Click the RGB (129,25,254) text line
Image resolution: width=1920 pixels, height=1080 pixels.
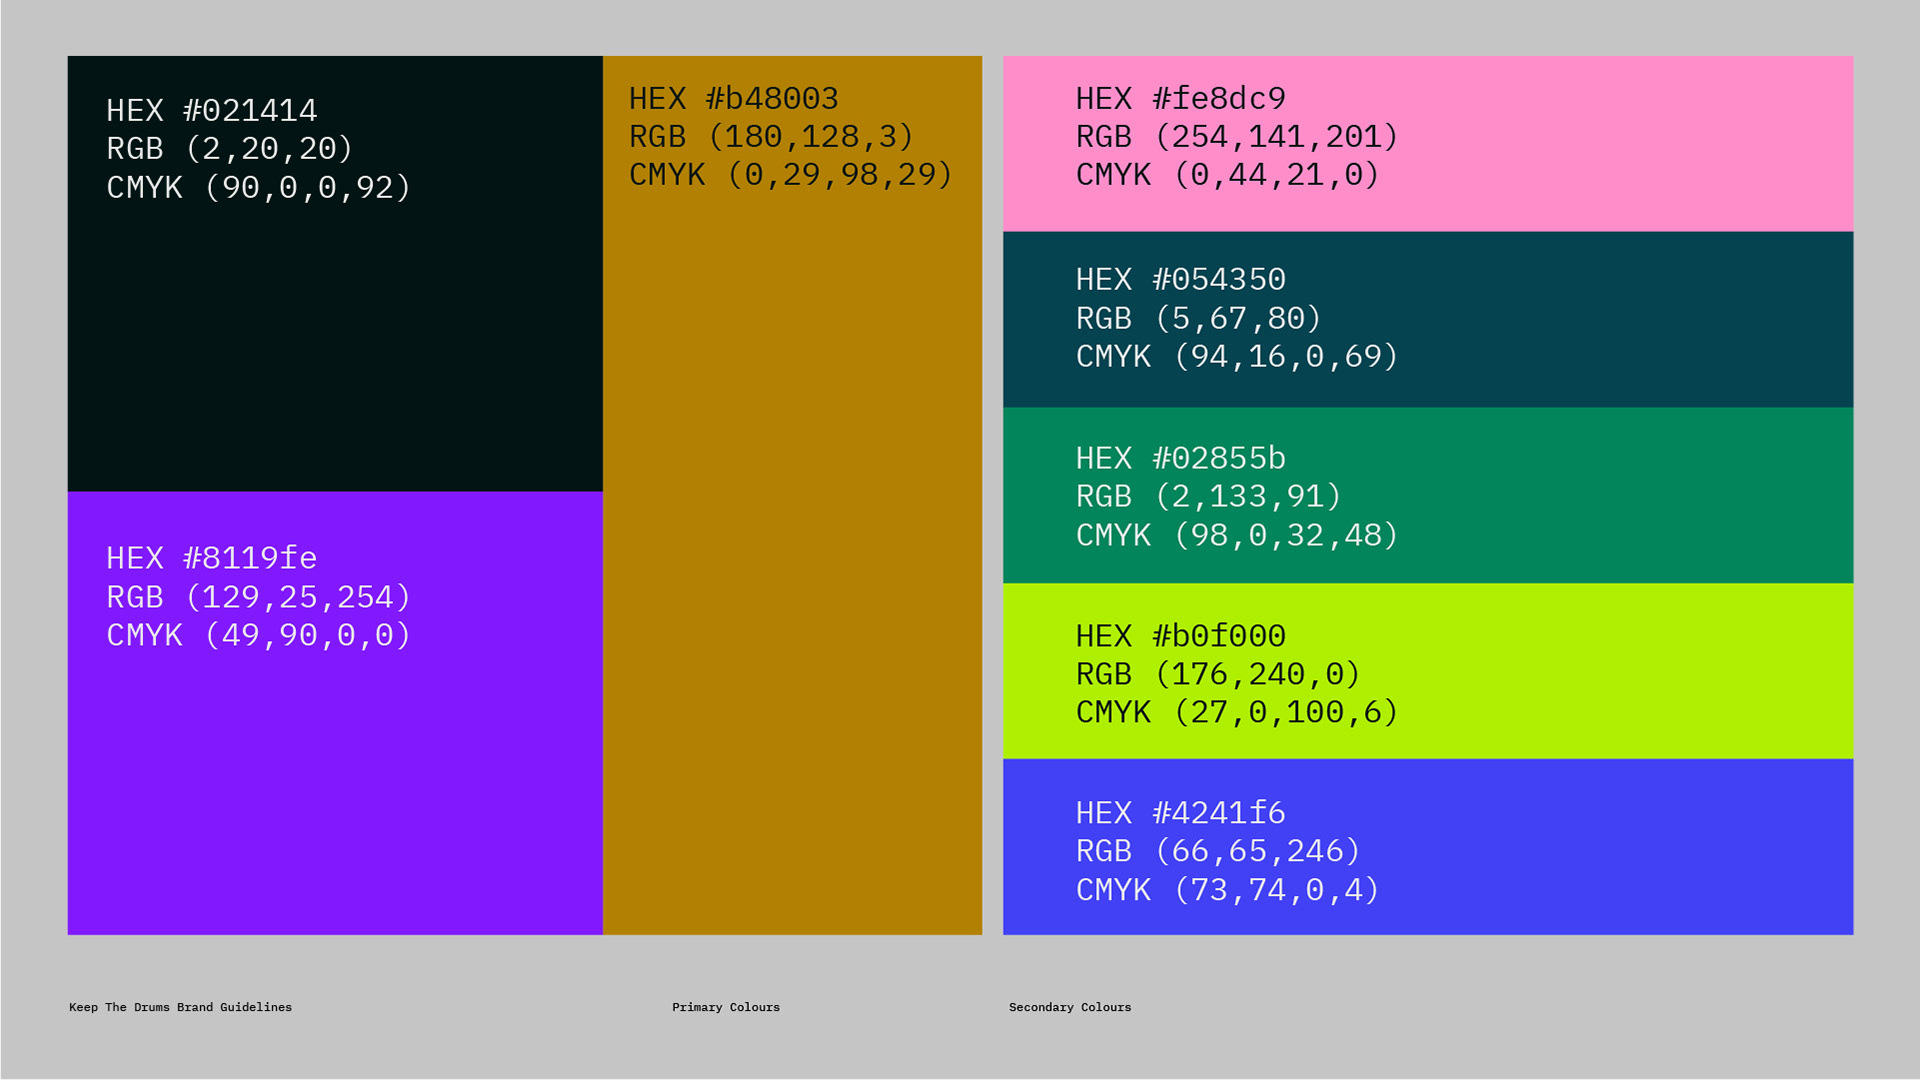[x=258, y=597]
